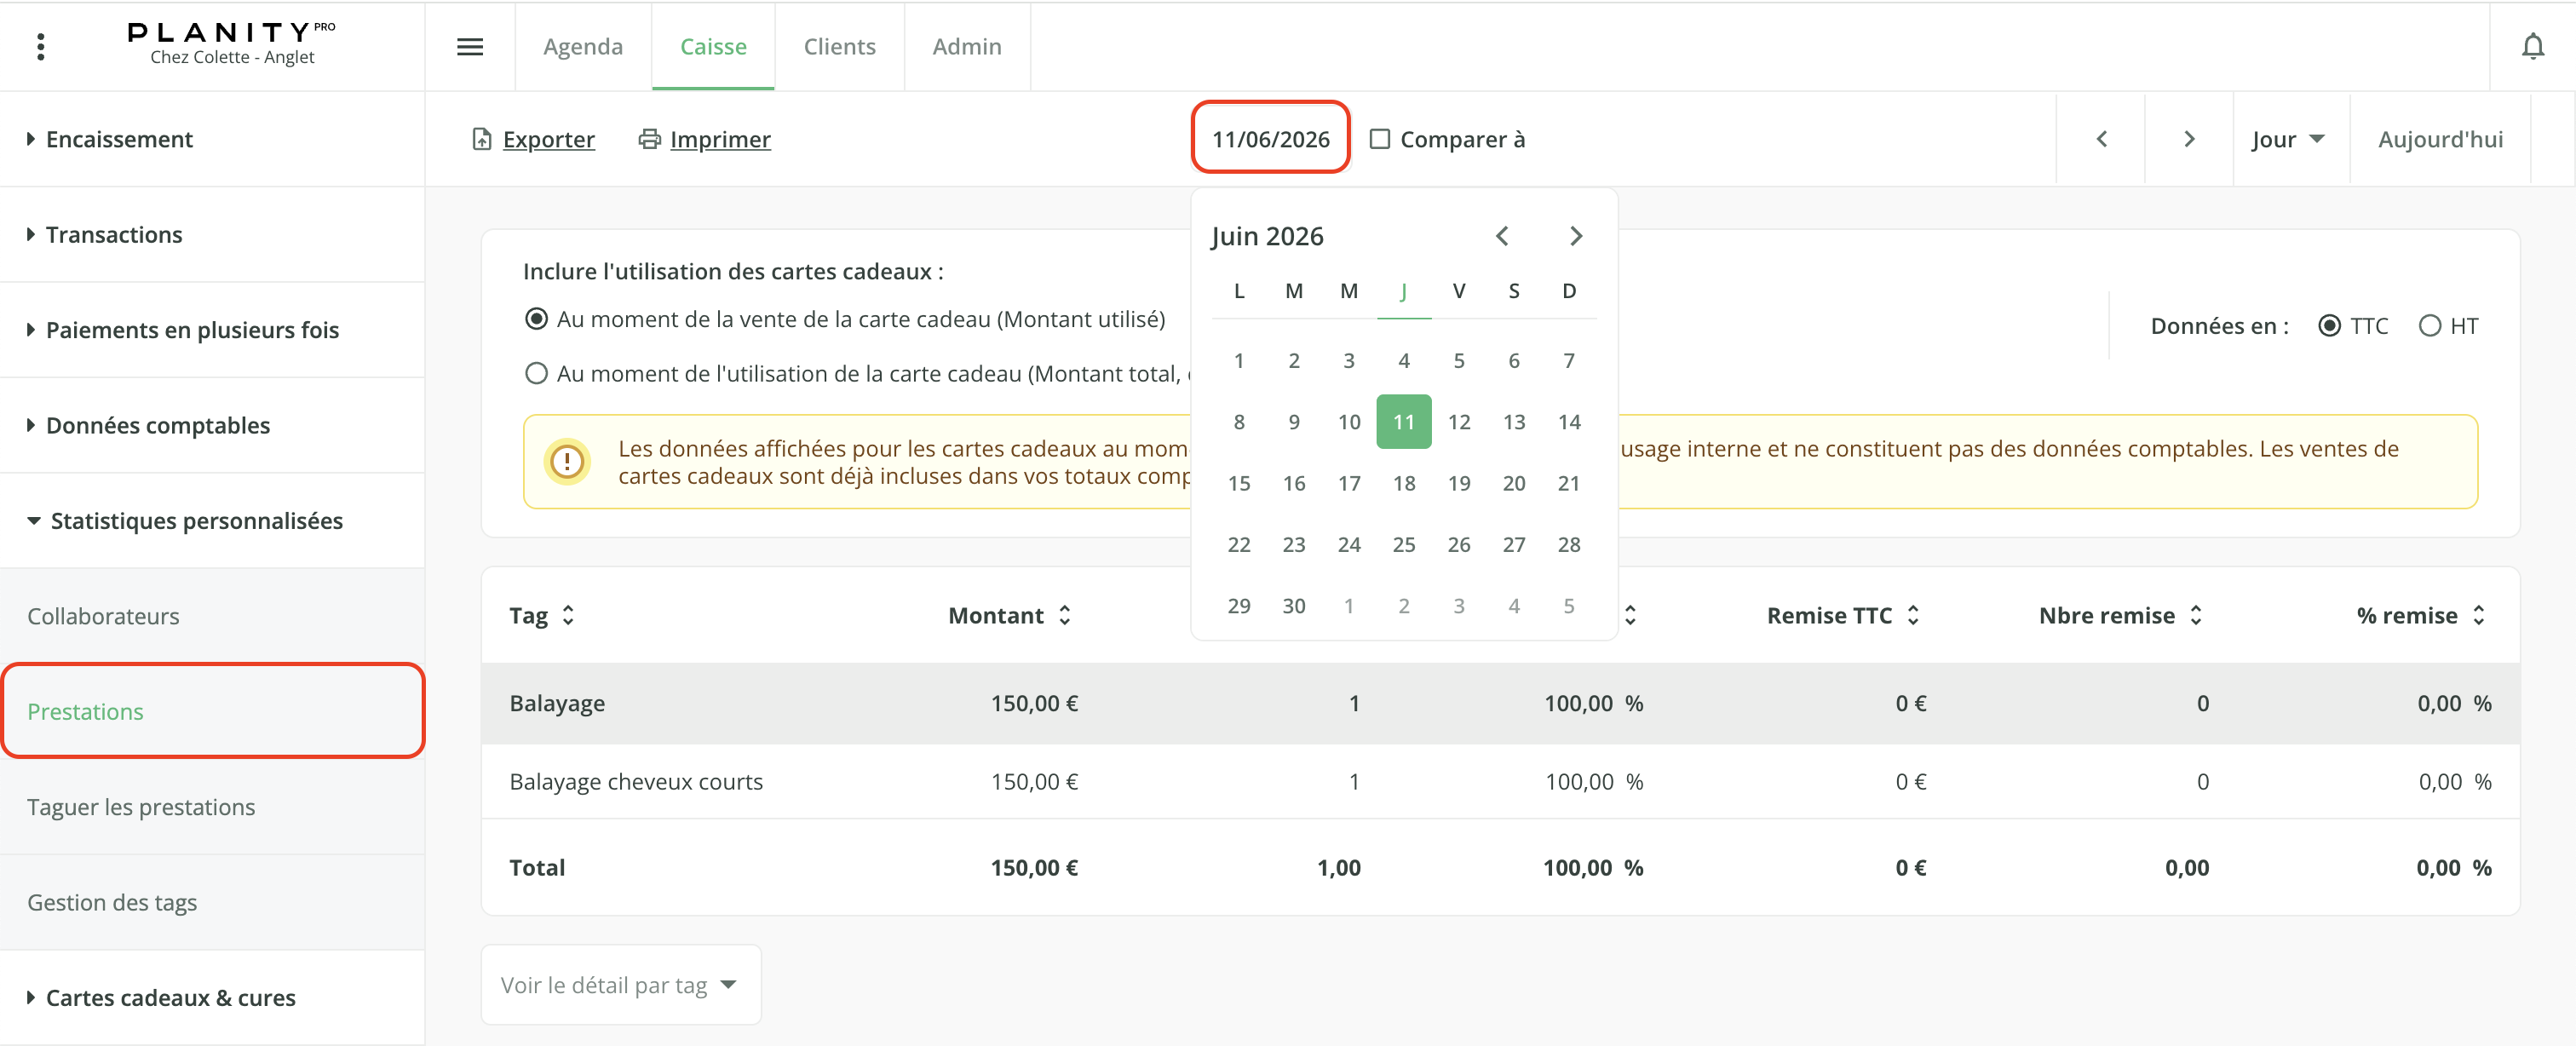This screenshot has width=2576, height=1046.
Task: Go to previous month in calendar
Action: (1501, 236)
